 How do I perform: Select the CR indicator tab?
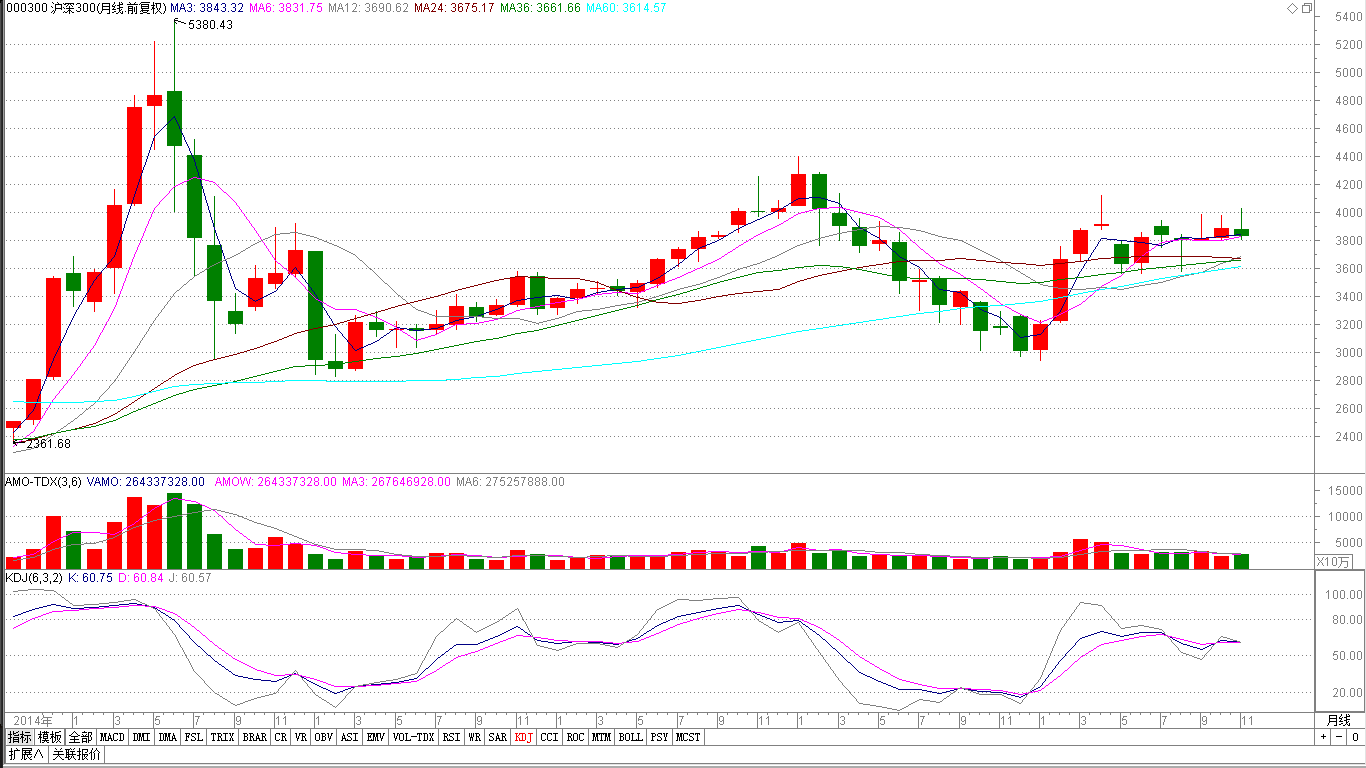point(280,737)
